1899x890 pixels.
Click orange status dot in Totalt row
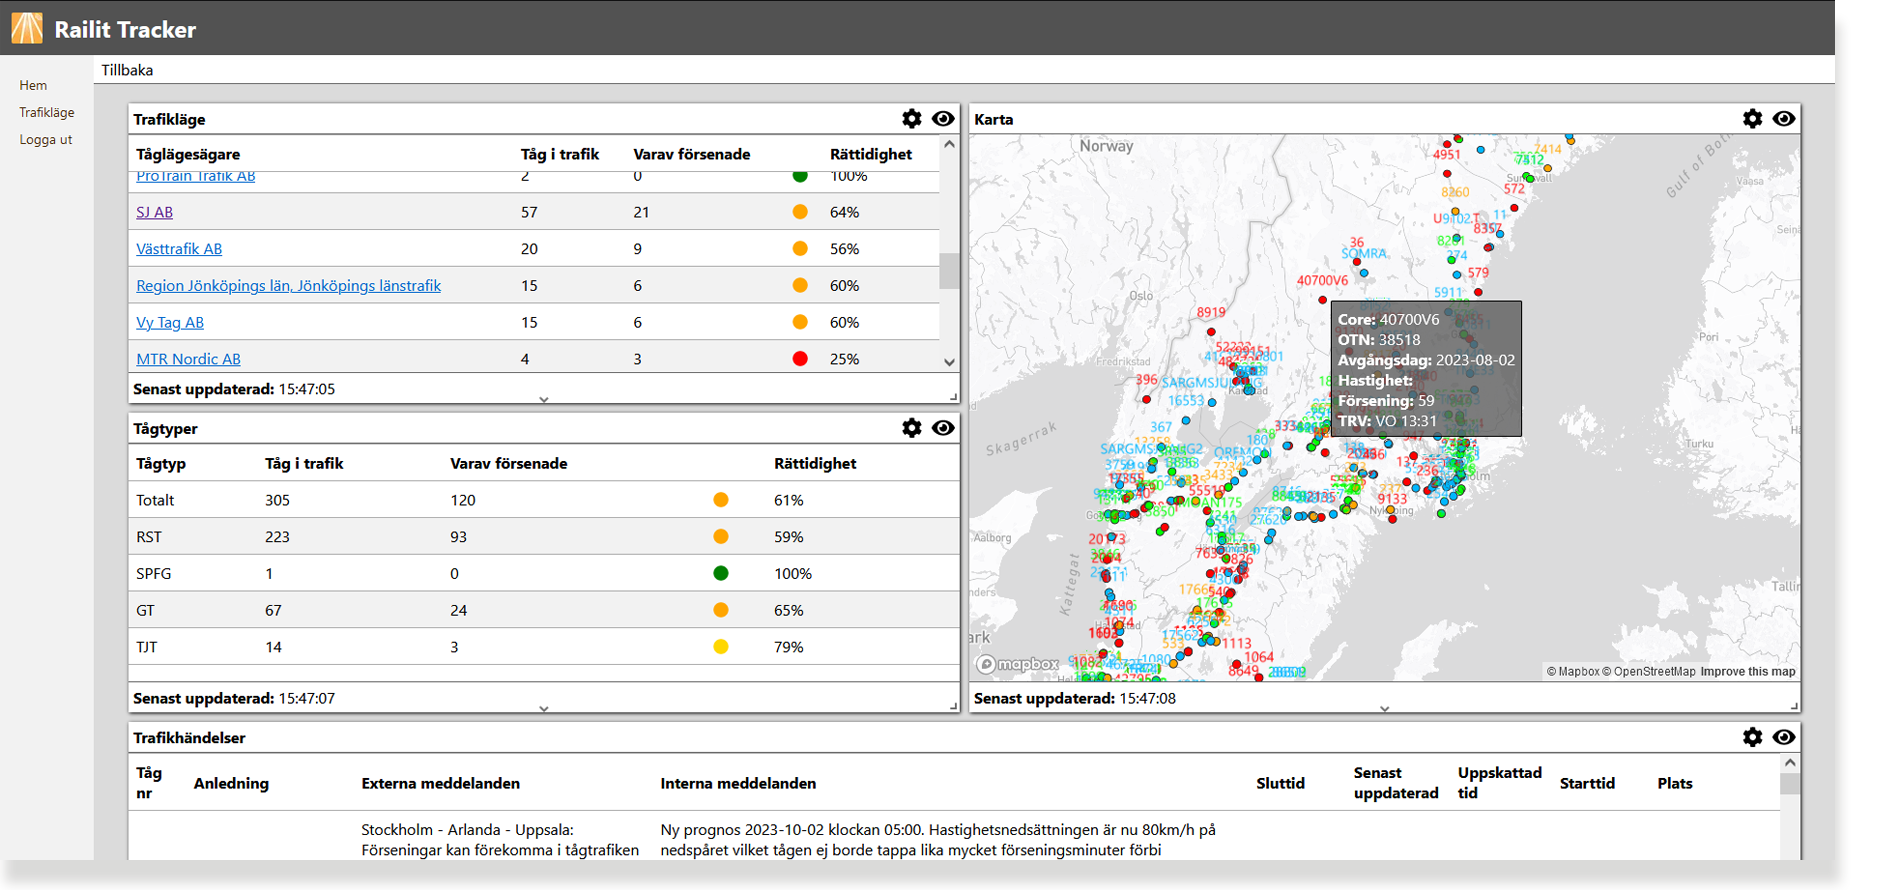(x=721, y=500)
